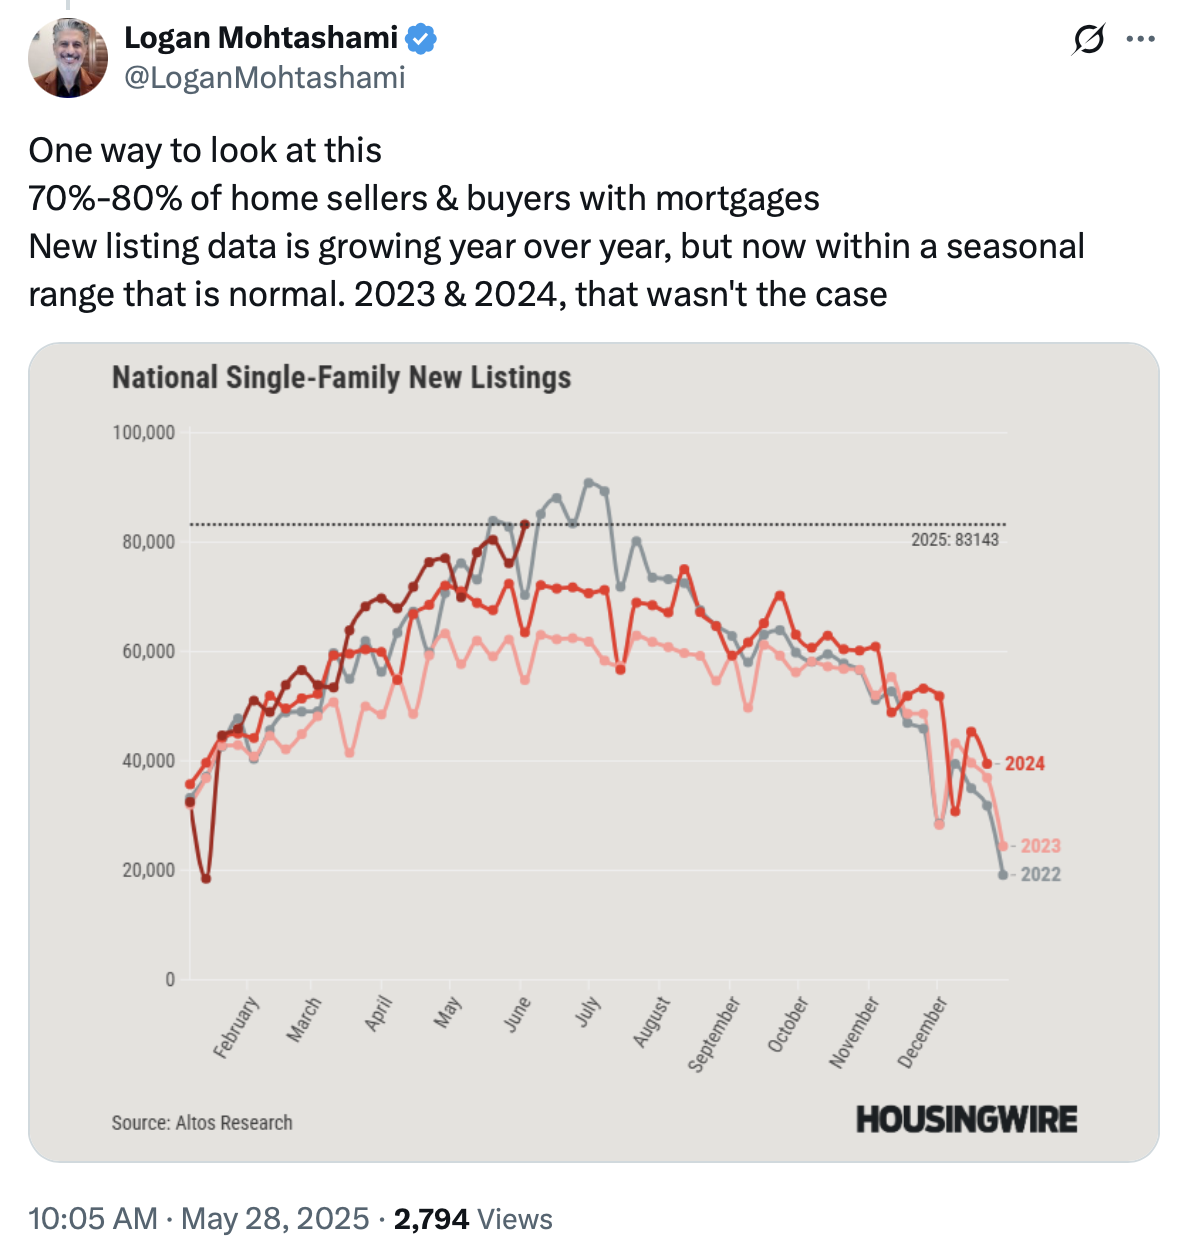Click Logan Mohtashami's profile avatar

[68, 58]
